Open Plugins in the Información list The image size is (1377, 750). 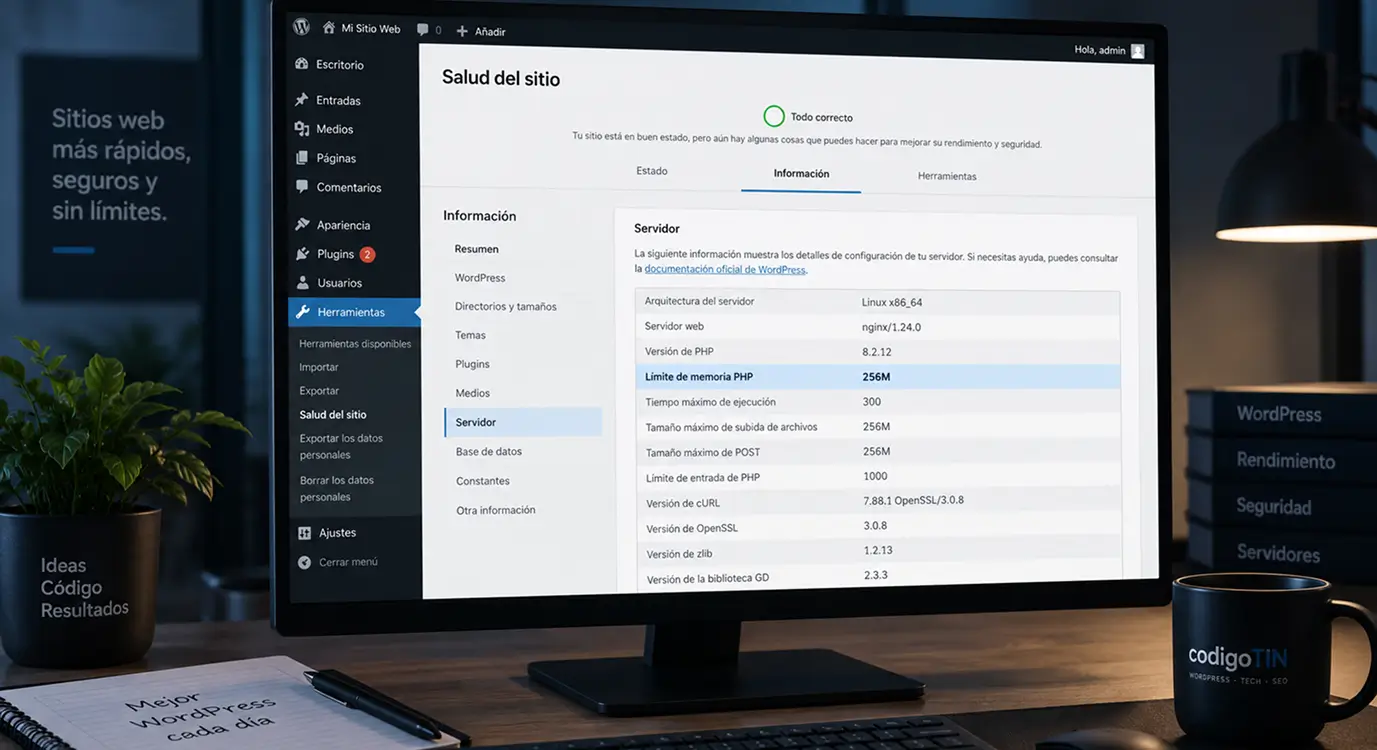[x=472, y=364]
